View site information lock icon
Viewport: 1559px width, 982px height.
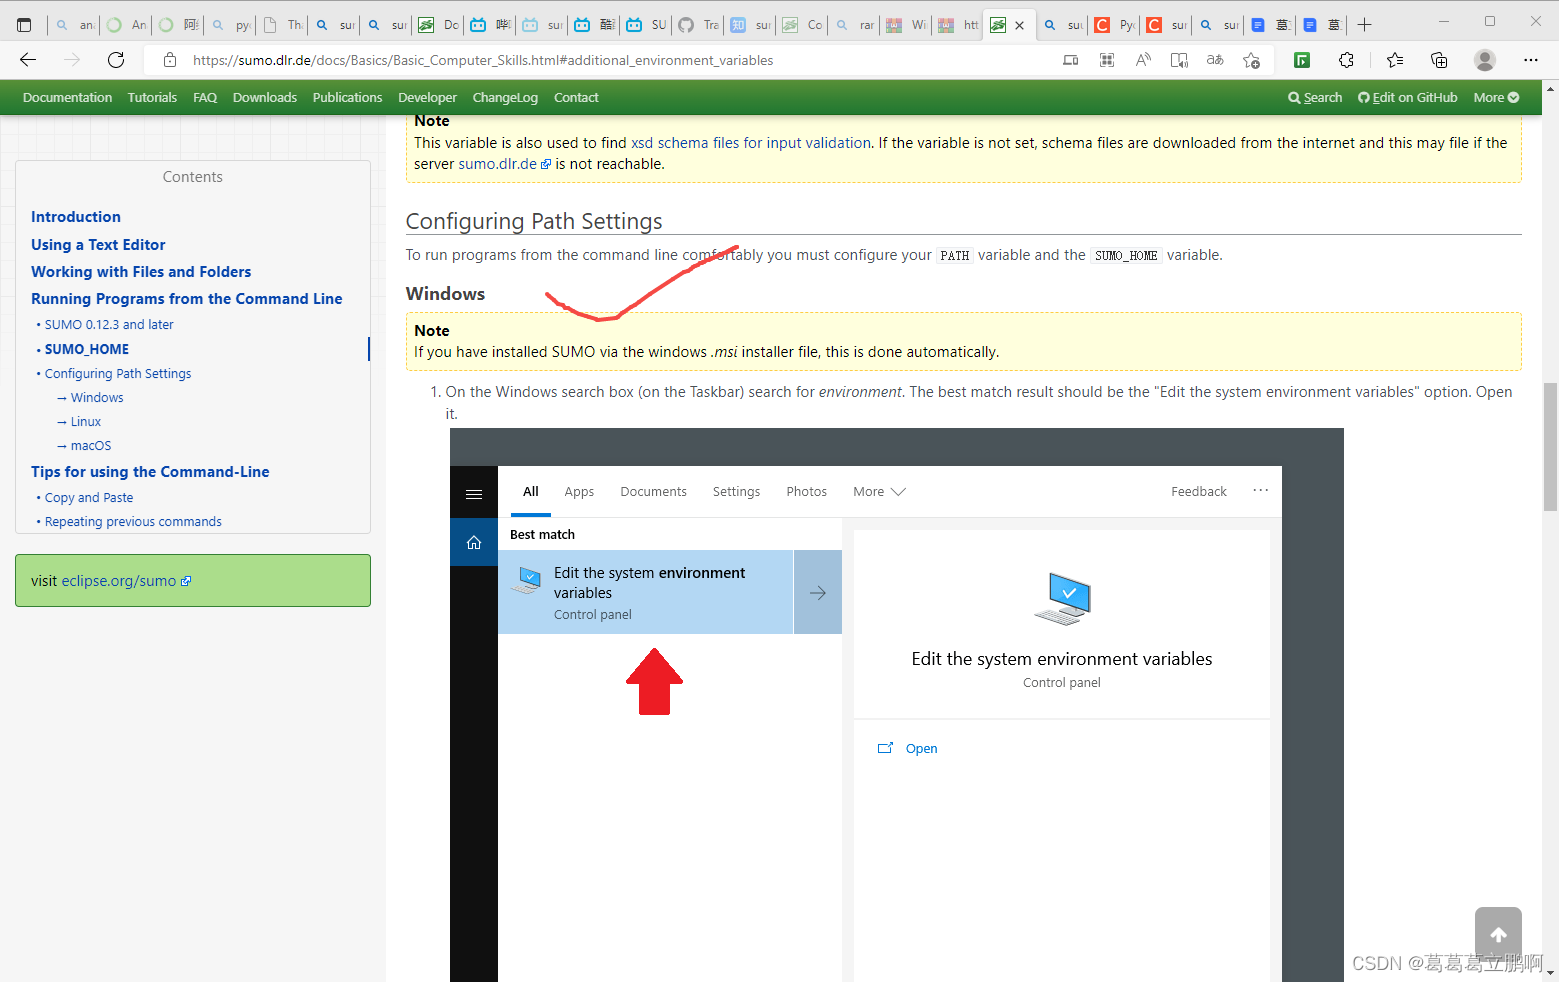(x=170, y=60)
